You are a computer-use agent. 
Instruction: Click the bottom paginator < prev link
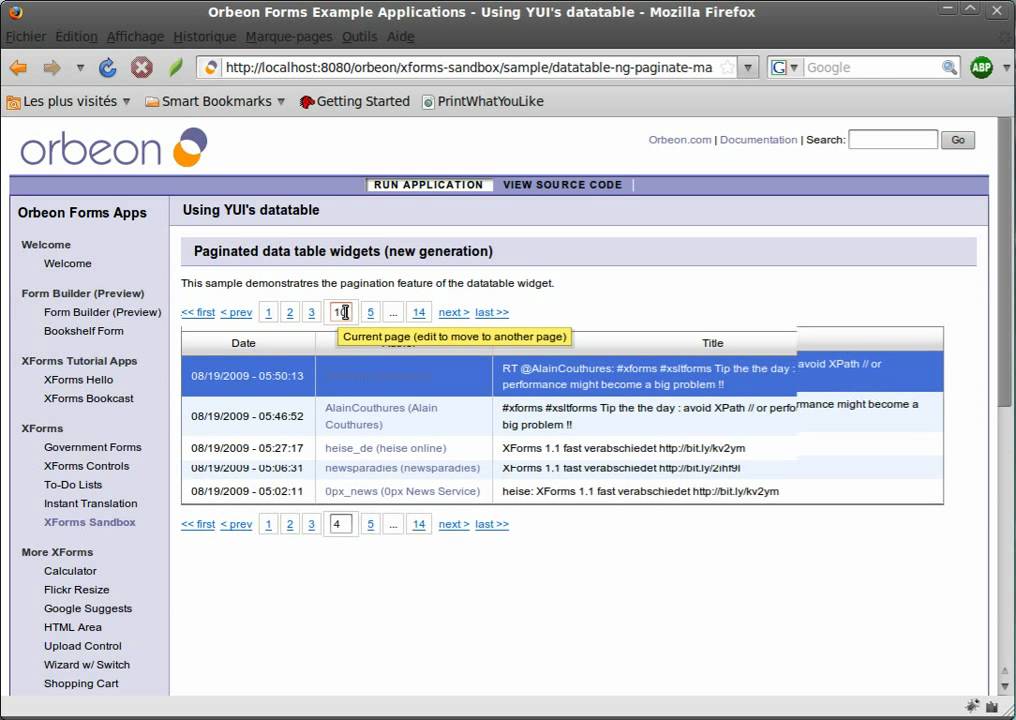pyautogui.click(x=236, y=524)
